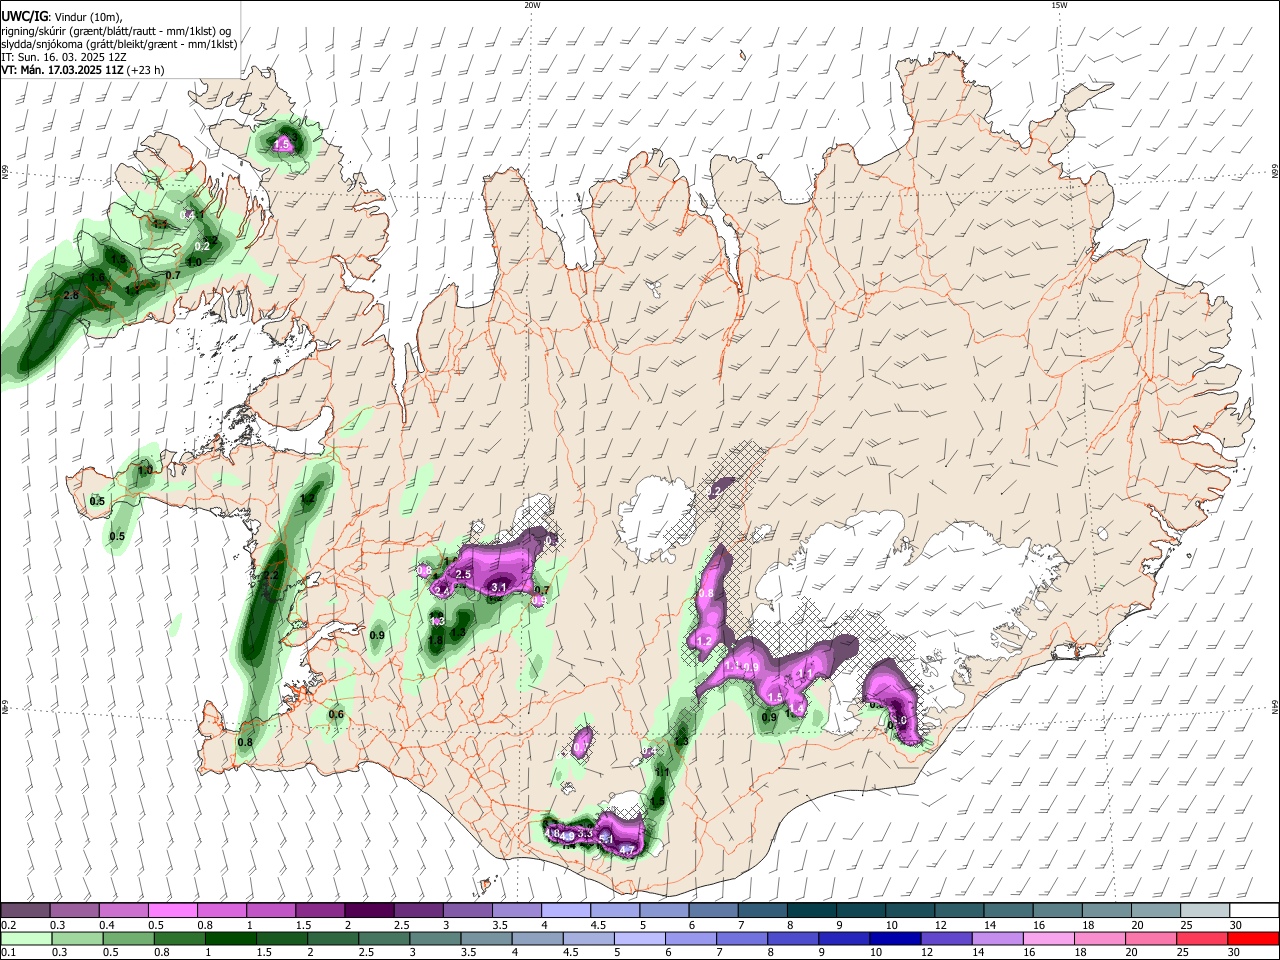The width and height of the screenshot is (1280, 960).
Task: Click the 2.4 value in the purple snow area
Action: (x=441, y=591)
